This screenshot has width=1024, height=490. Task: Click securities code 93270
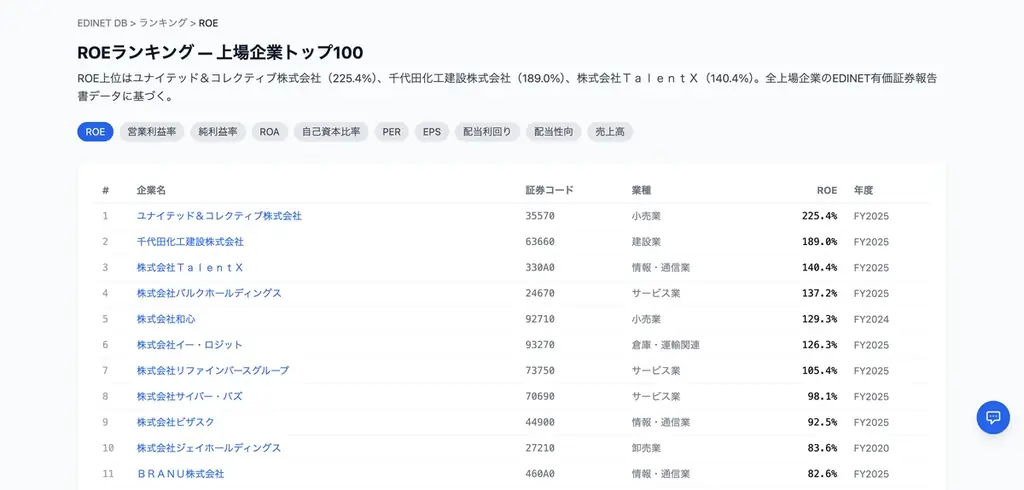[540, 345]
